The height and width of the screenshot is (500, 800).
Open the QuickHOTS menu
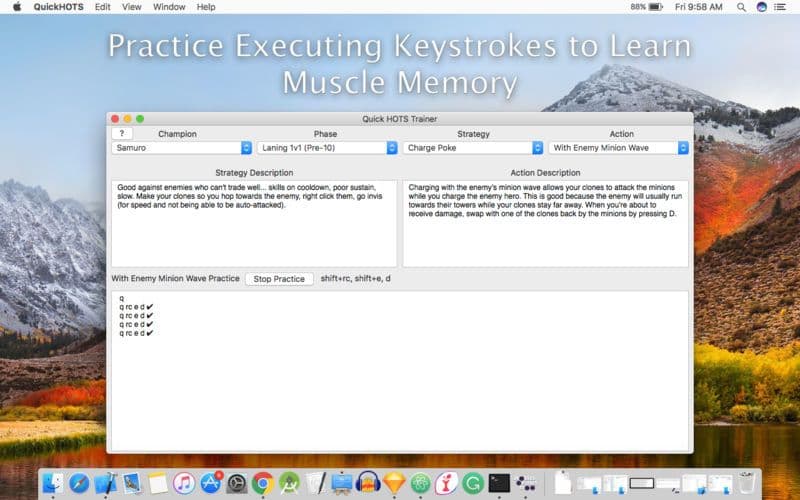tap(59, 7)
